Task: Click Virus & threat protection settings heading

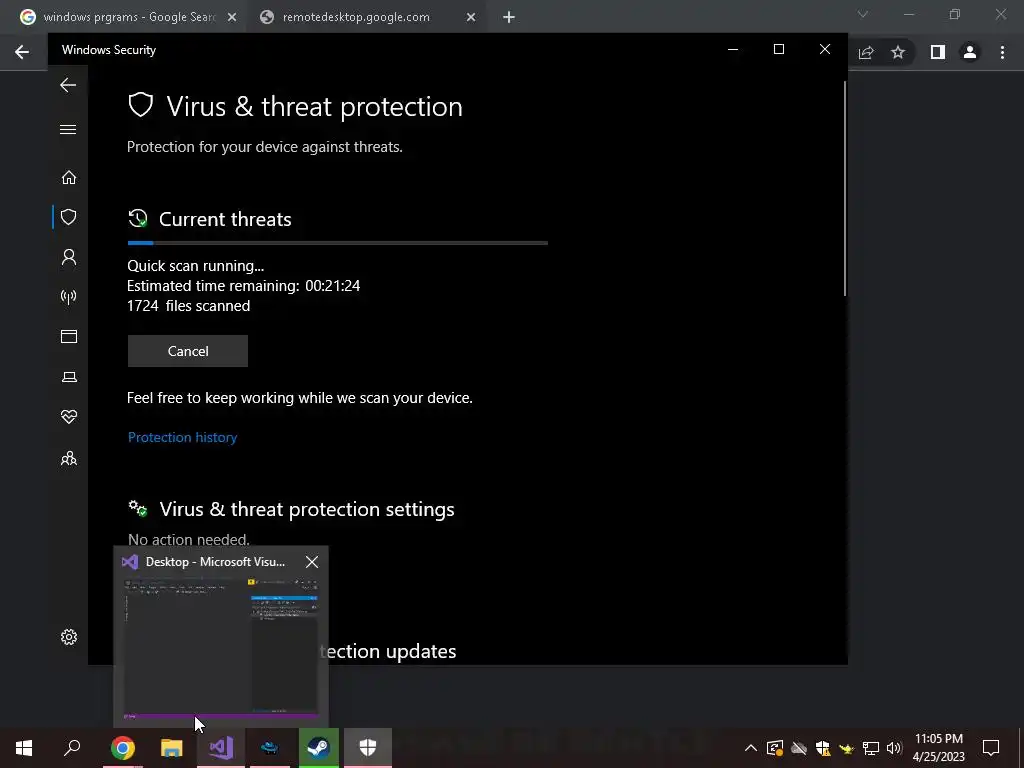Action: [306, 509]
